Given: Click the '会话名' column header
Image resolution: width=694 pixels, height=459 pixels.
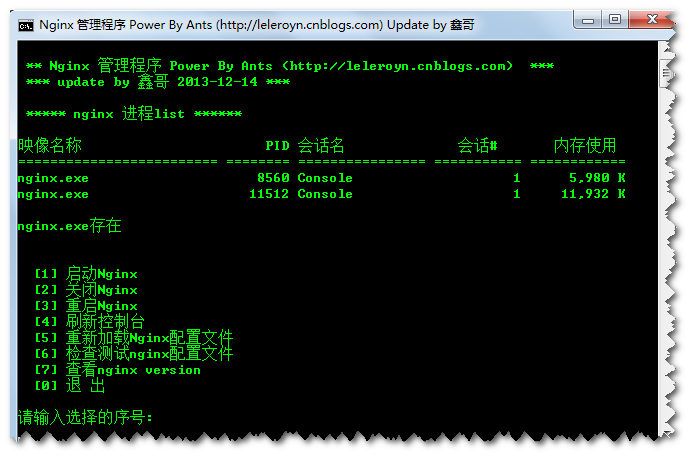Looking at the screenshot, I should [x=320, y=146].
